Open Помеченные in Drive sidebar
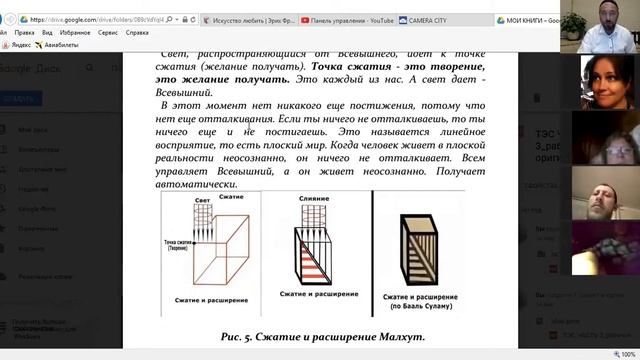 pyautogui.click(x=38, y=229)
